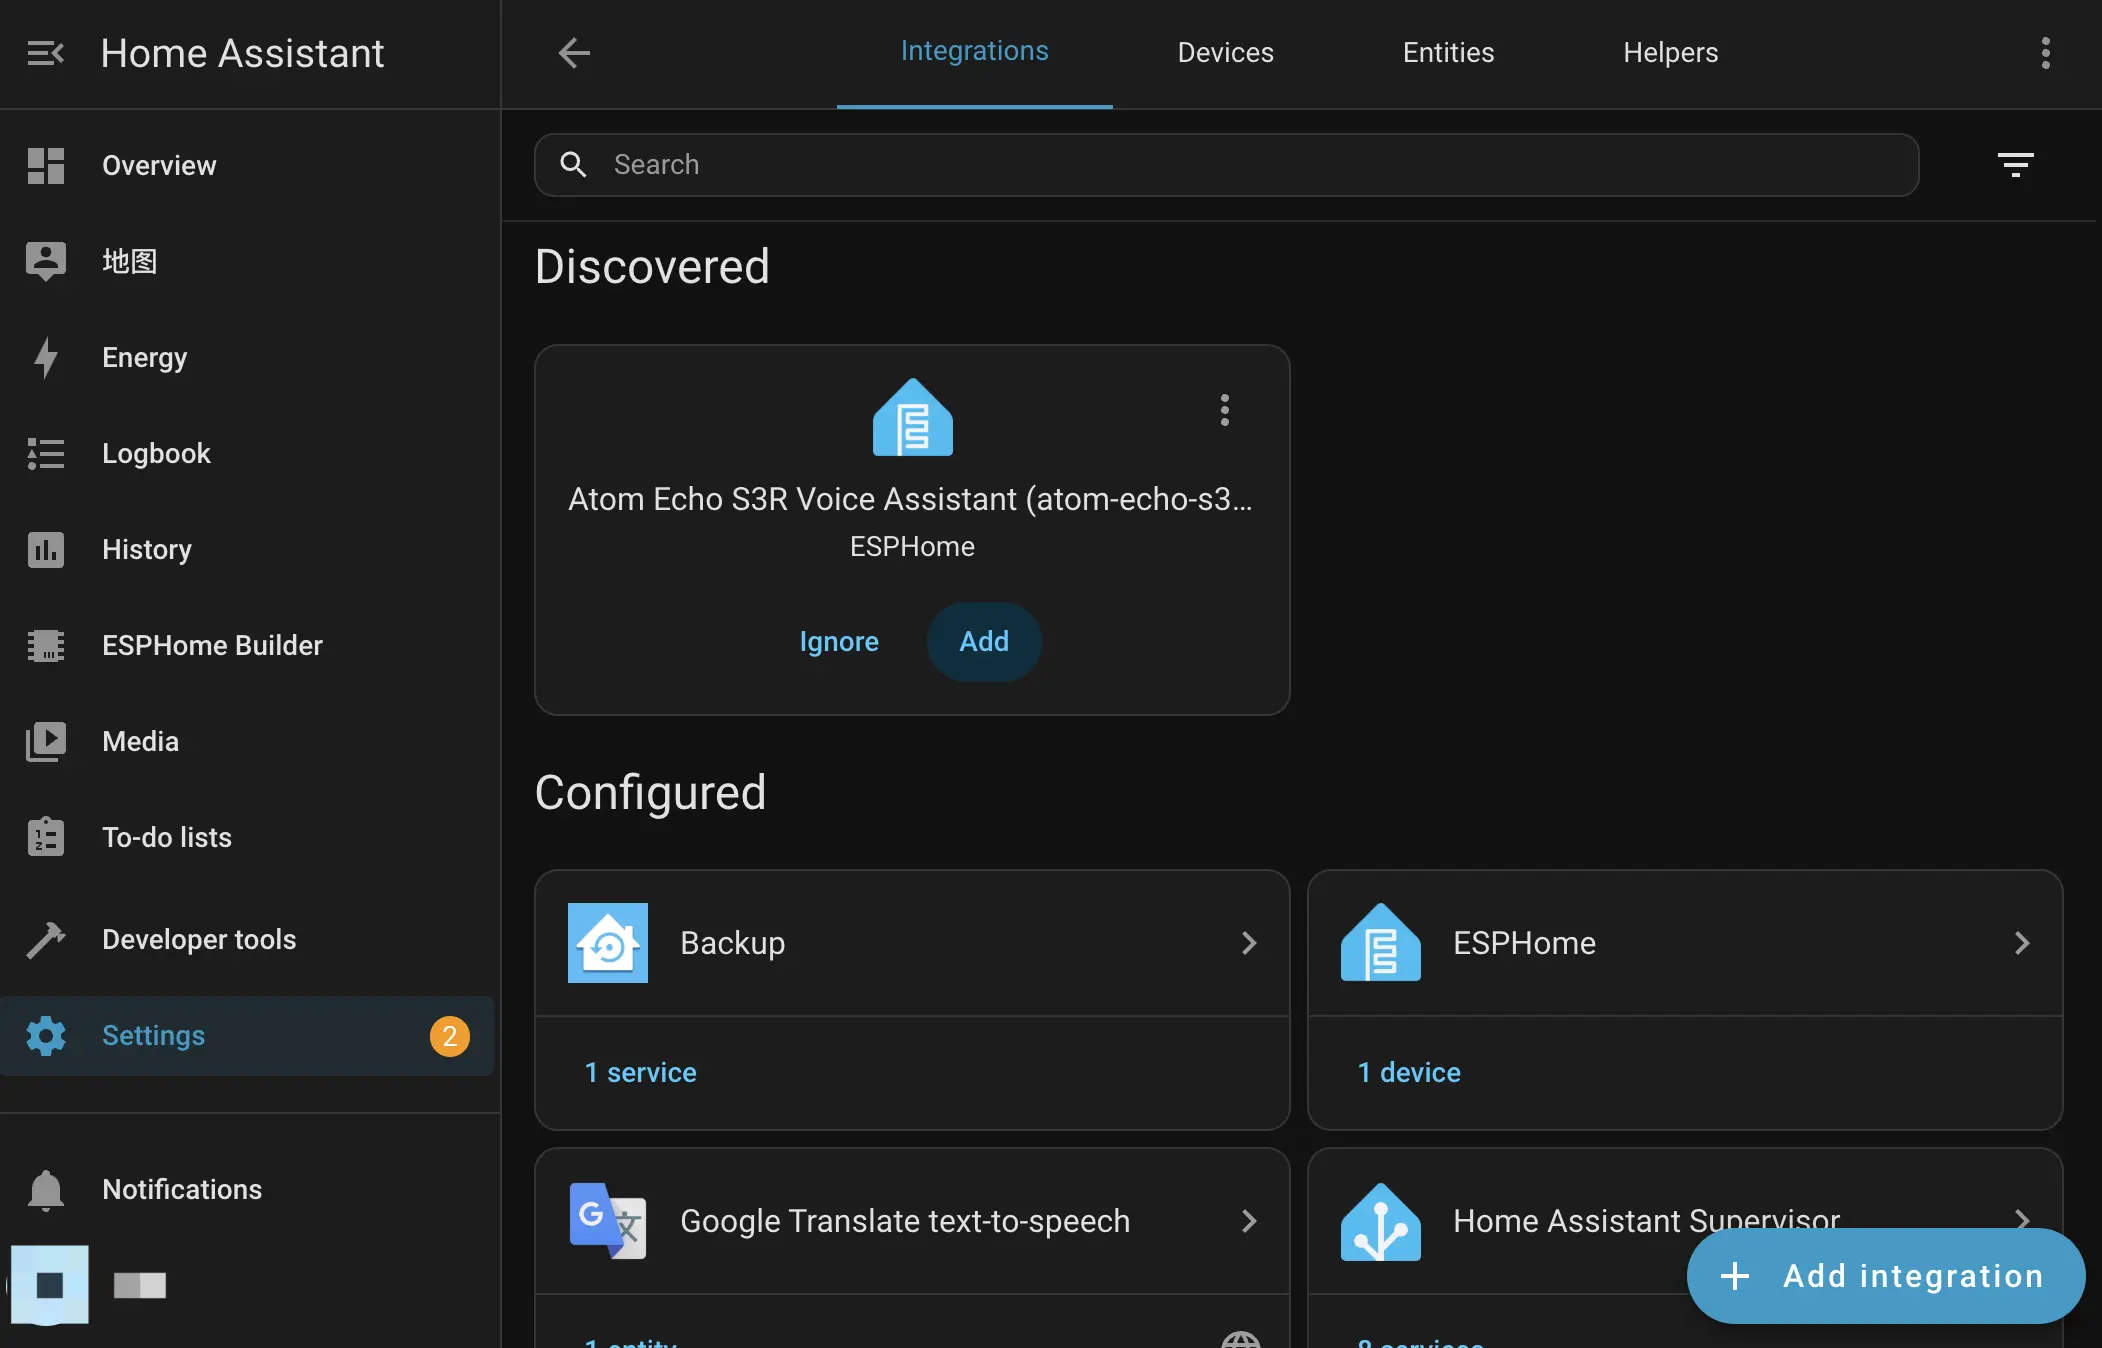2102x1348 pixels.
Task: Ignore the discovered ESPHome device
Action: coord(838,642)
